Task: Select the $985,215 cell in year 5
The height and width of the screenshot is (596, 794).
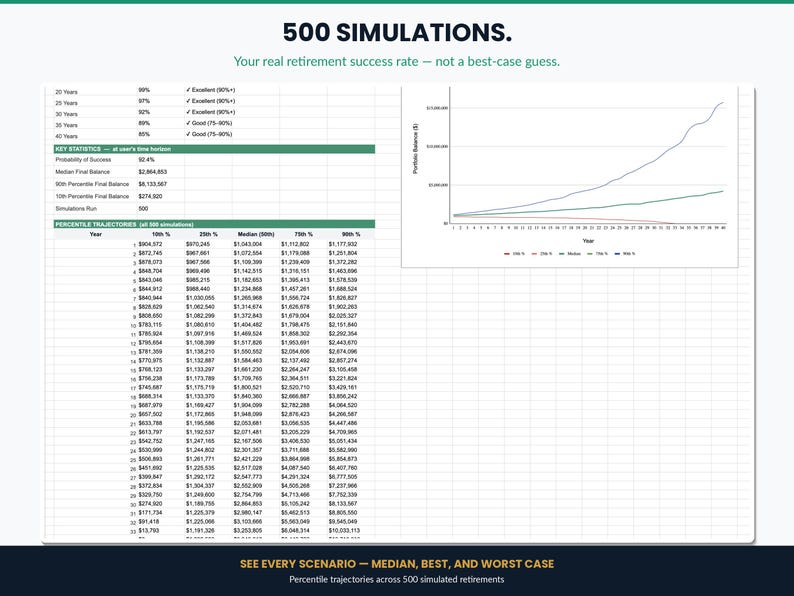Action: tap(198, 280)
